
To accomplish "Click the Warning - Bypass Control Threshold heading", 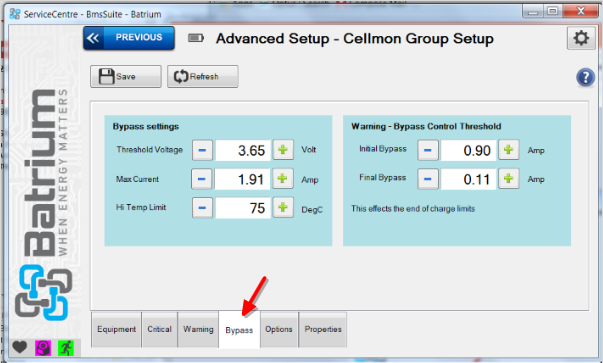I will 426,127.
